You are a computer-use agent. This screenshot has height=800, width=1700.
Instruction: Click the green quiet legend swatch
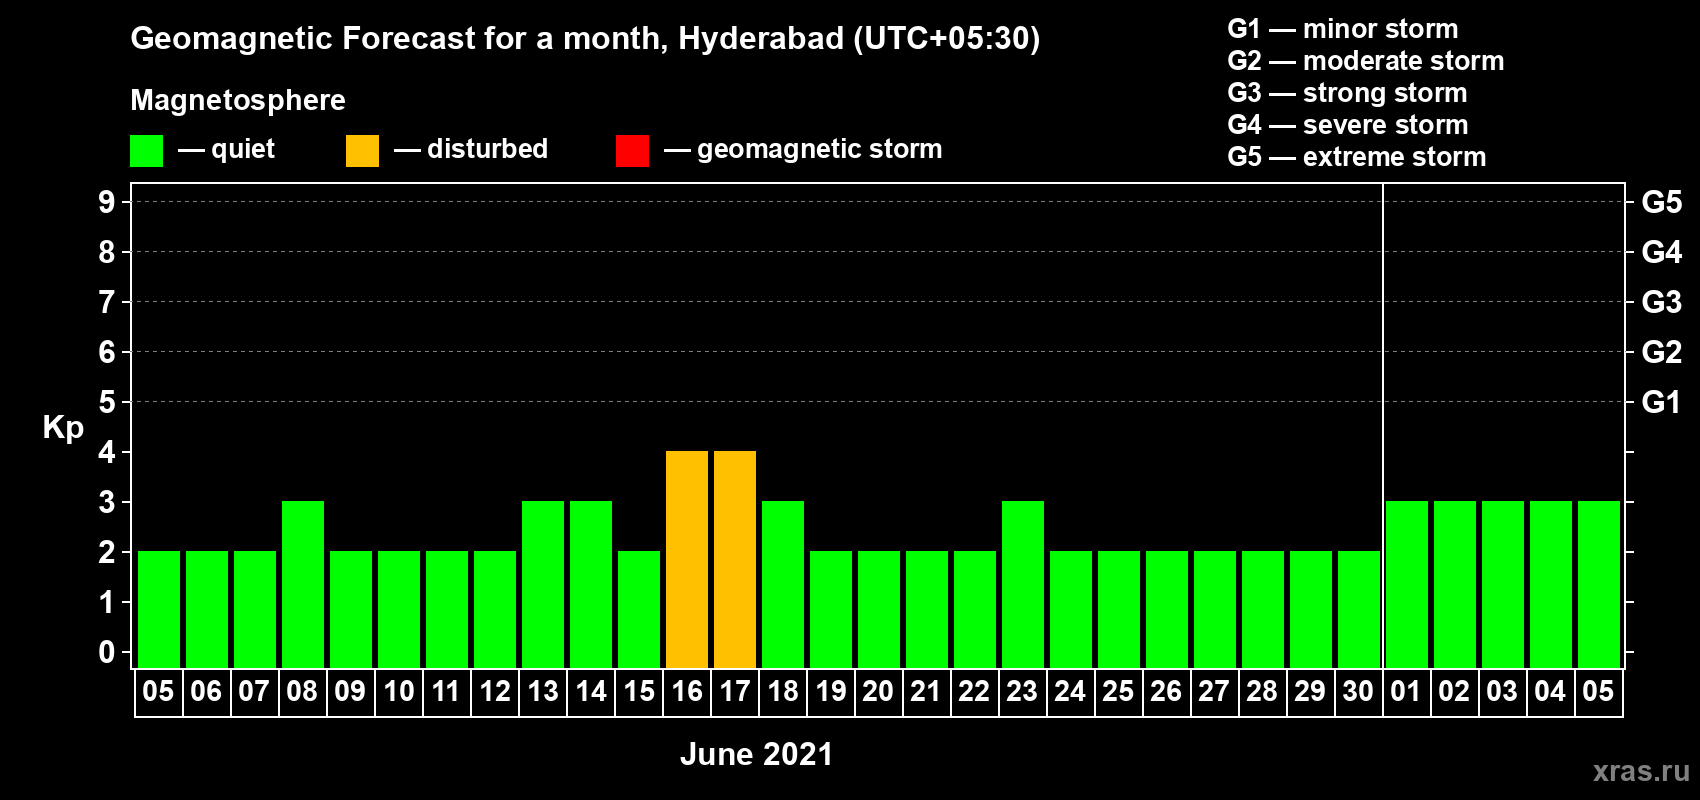(146, 151)
